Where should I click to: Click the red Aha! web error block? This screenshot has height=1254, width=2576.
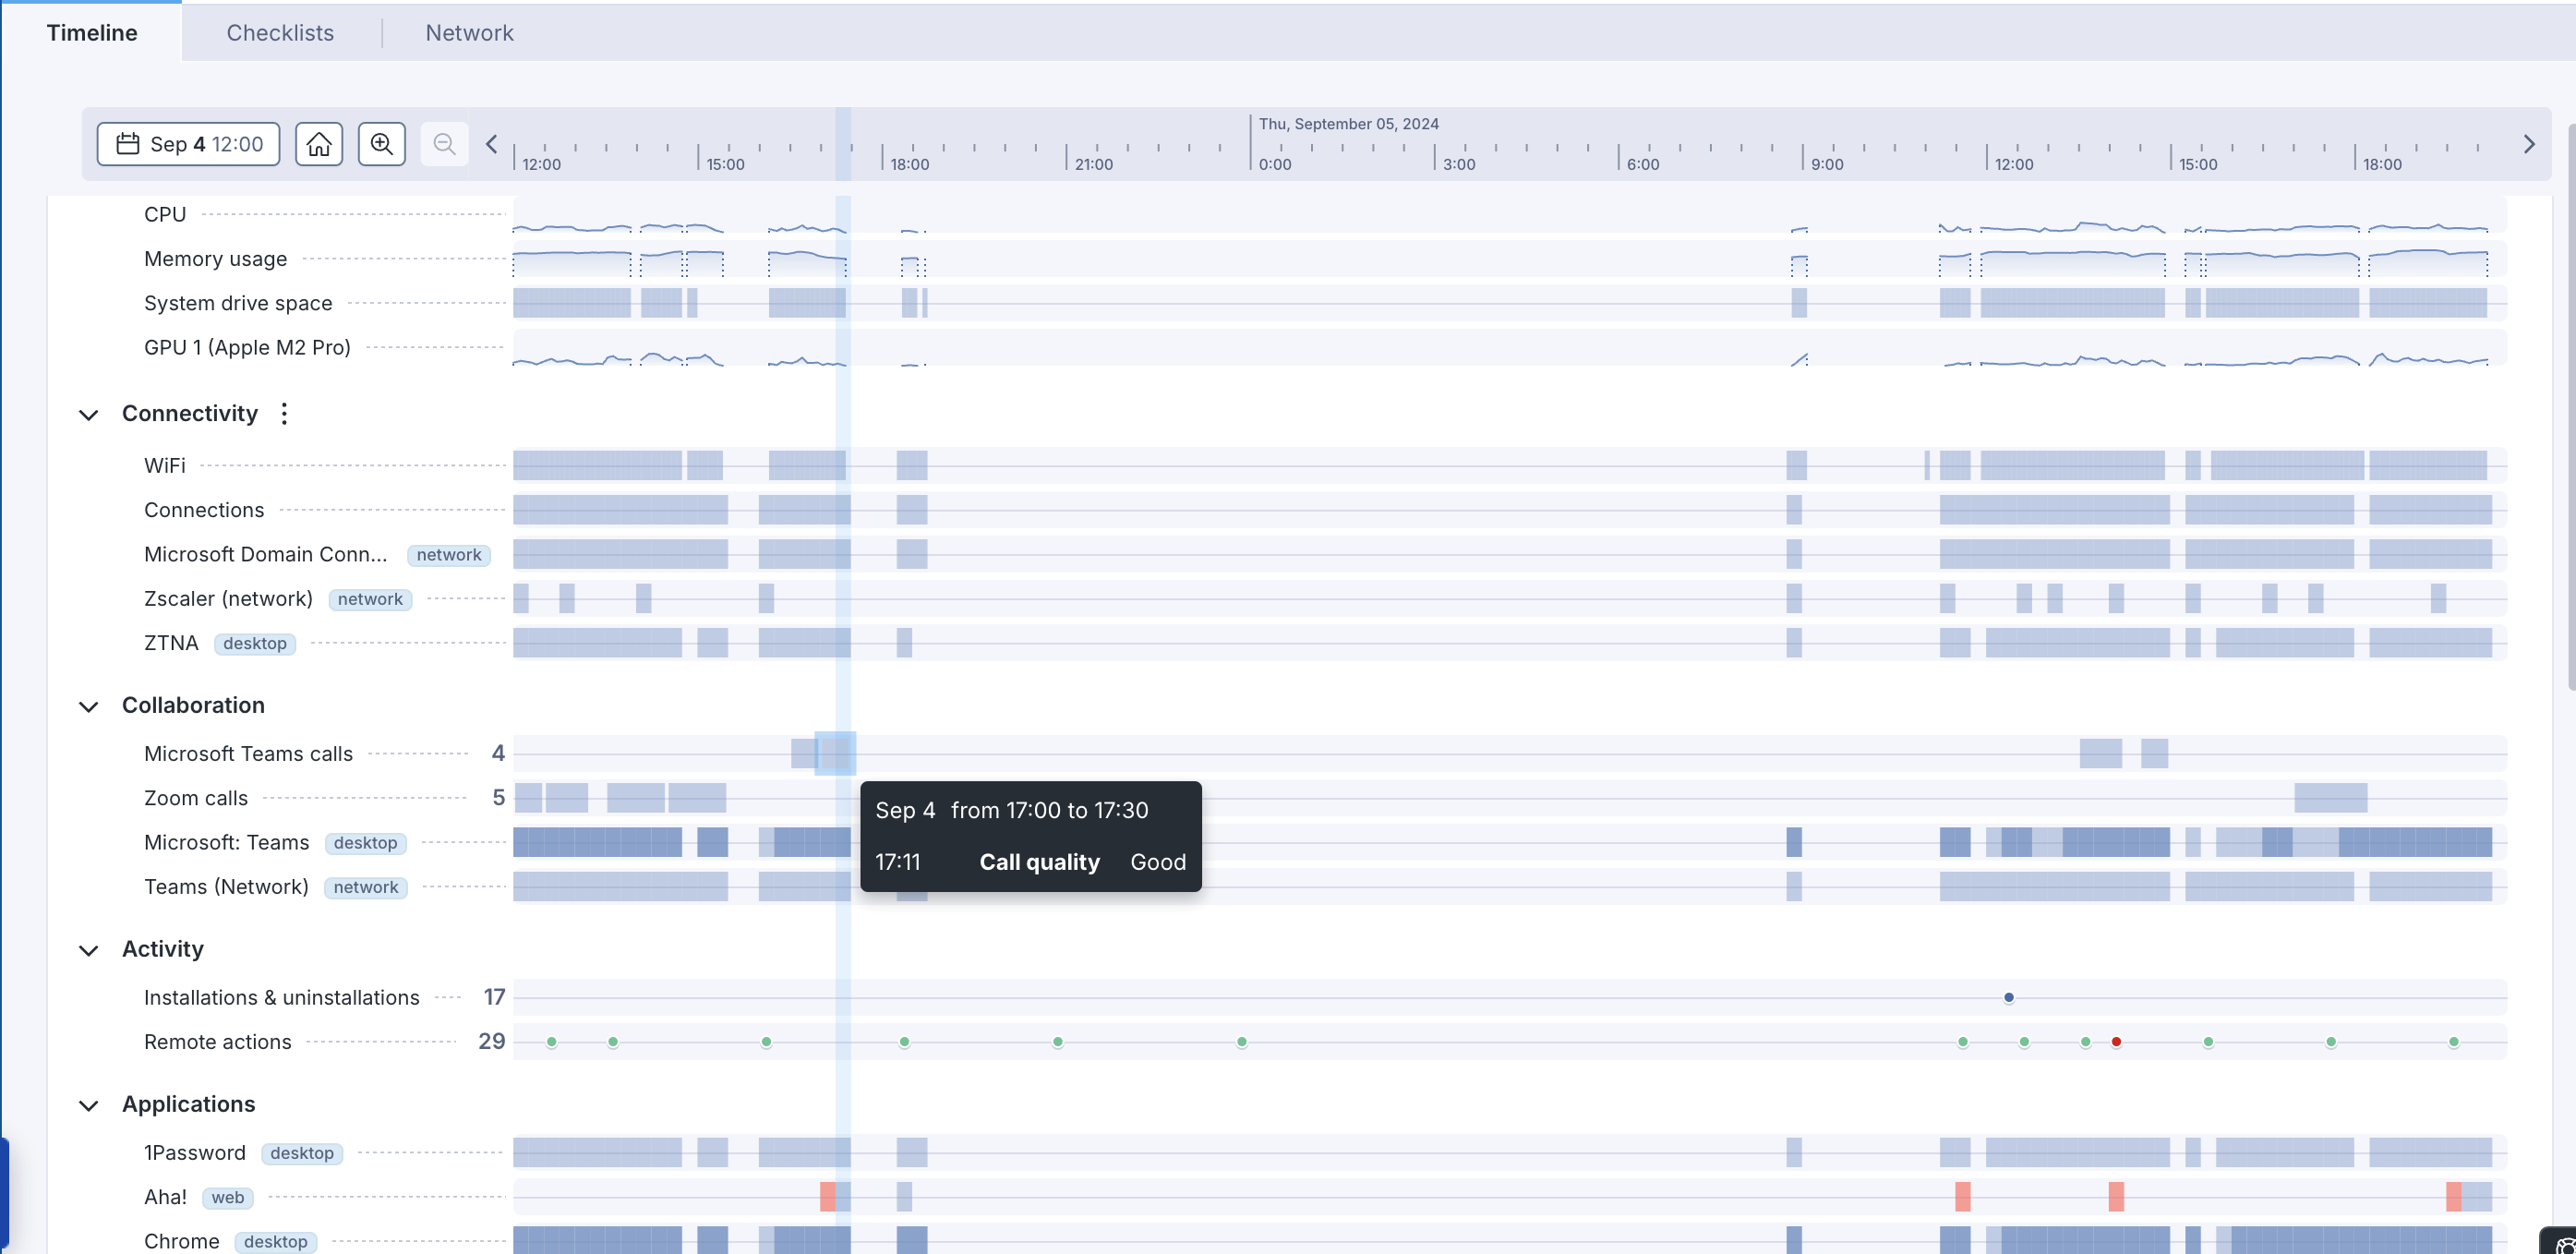[827, 1197]
